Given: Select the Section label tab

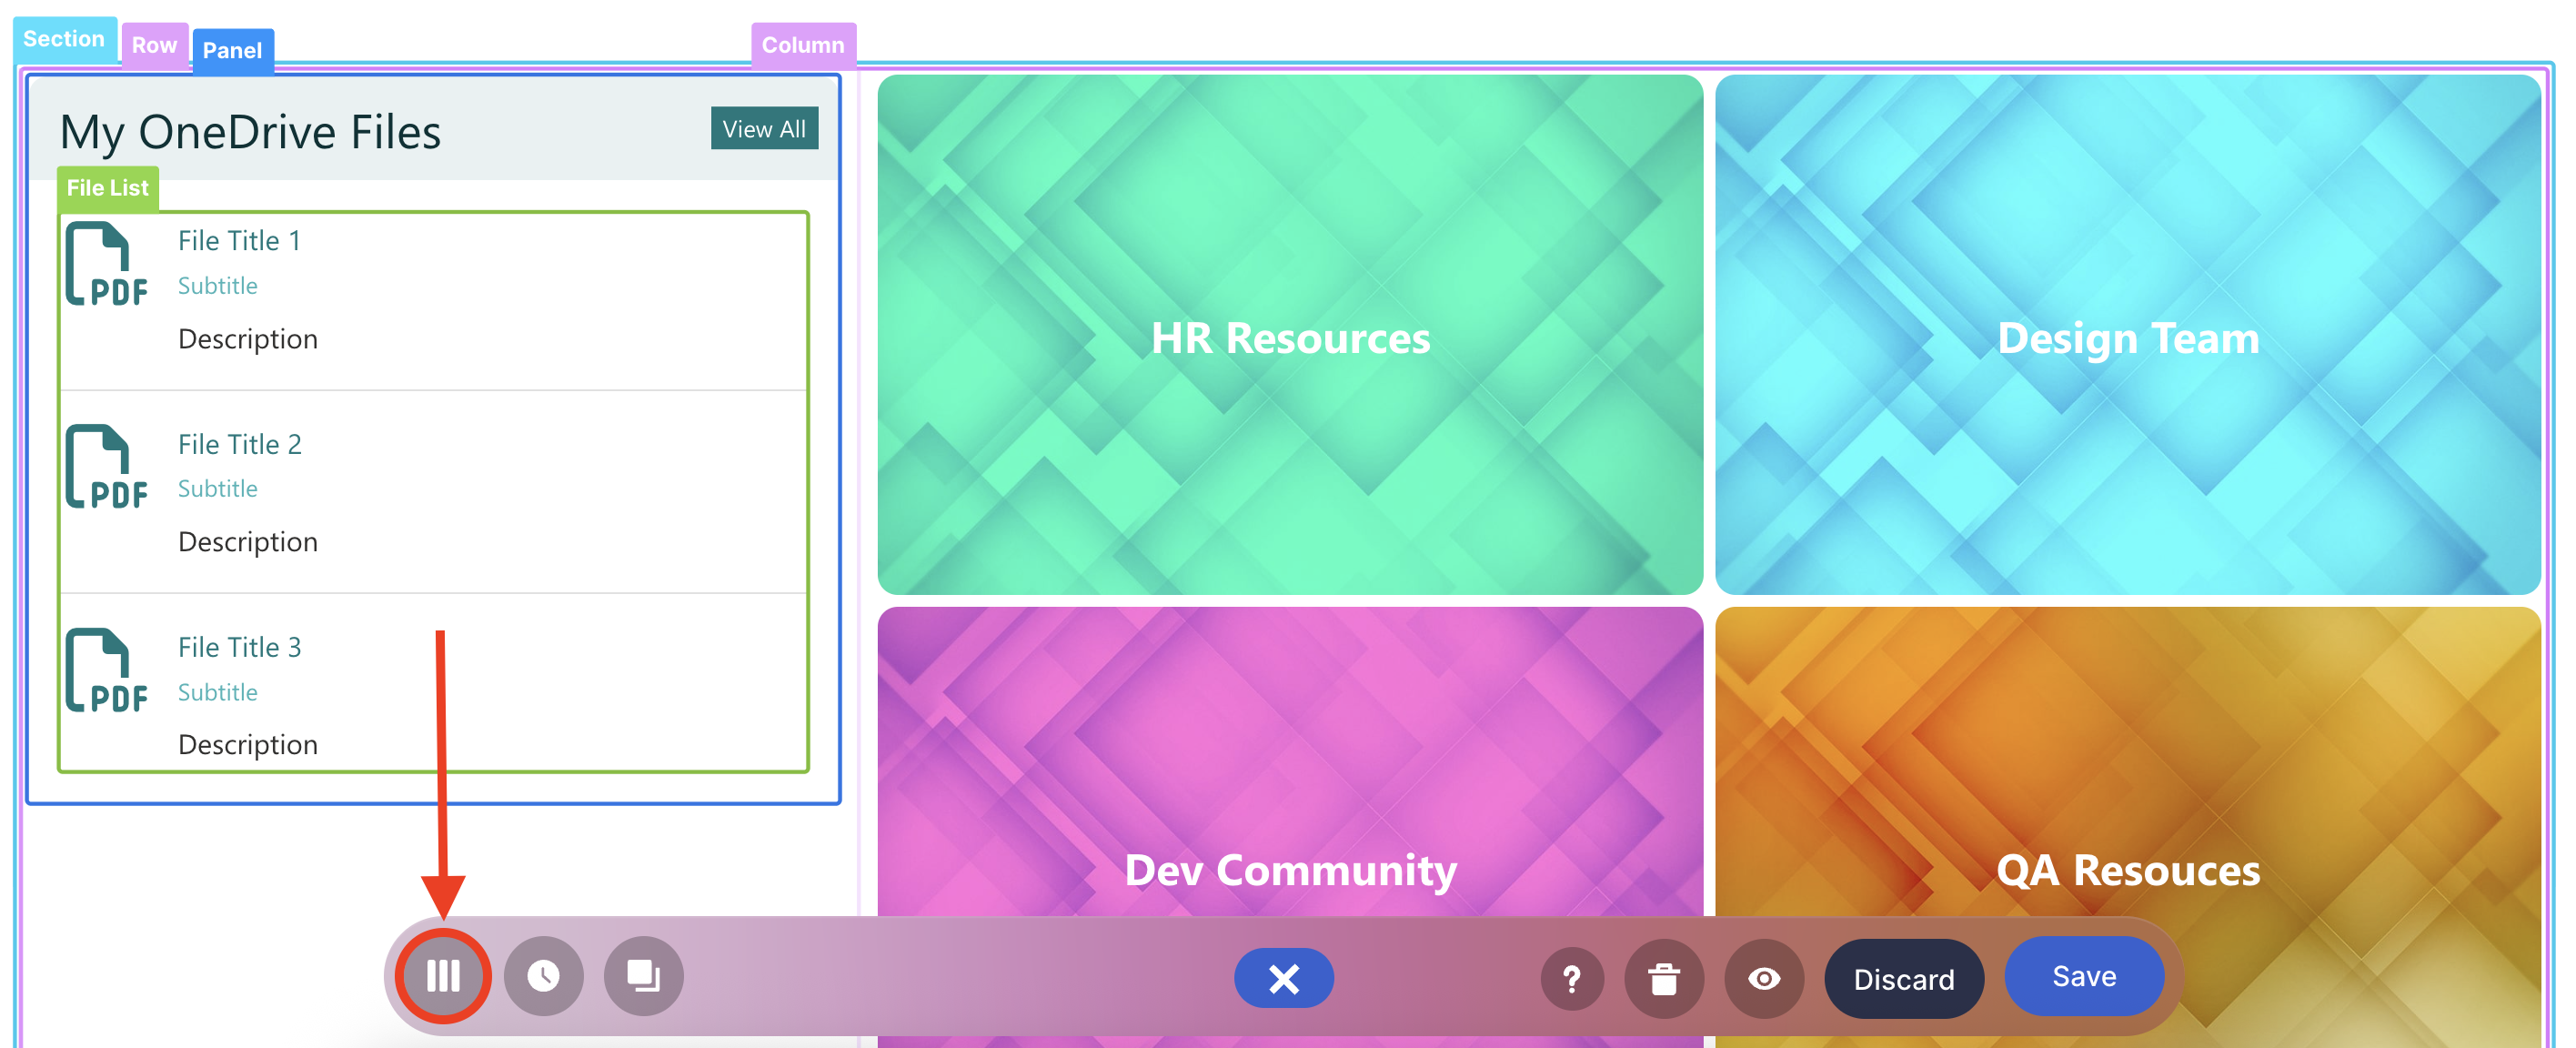Looking at the screenshot, I should [64, 39].
